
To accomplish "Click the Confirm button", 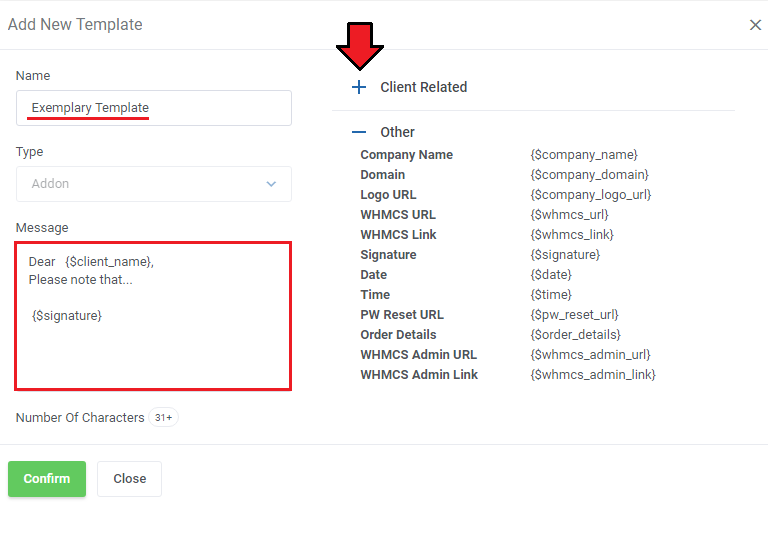I will (47, 479).
